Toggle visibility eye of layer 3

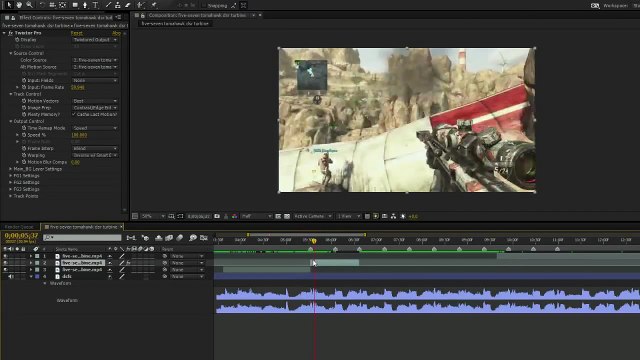tap(5, 270)
